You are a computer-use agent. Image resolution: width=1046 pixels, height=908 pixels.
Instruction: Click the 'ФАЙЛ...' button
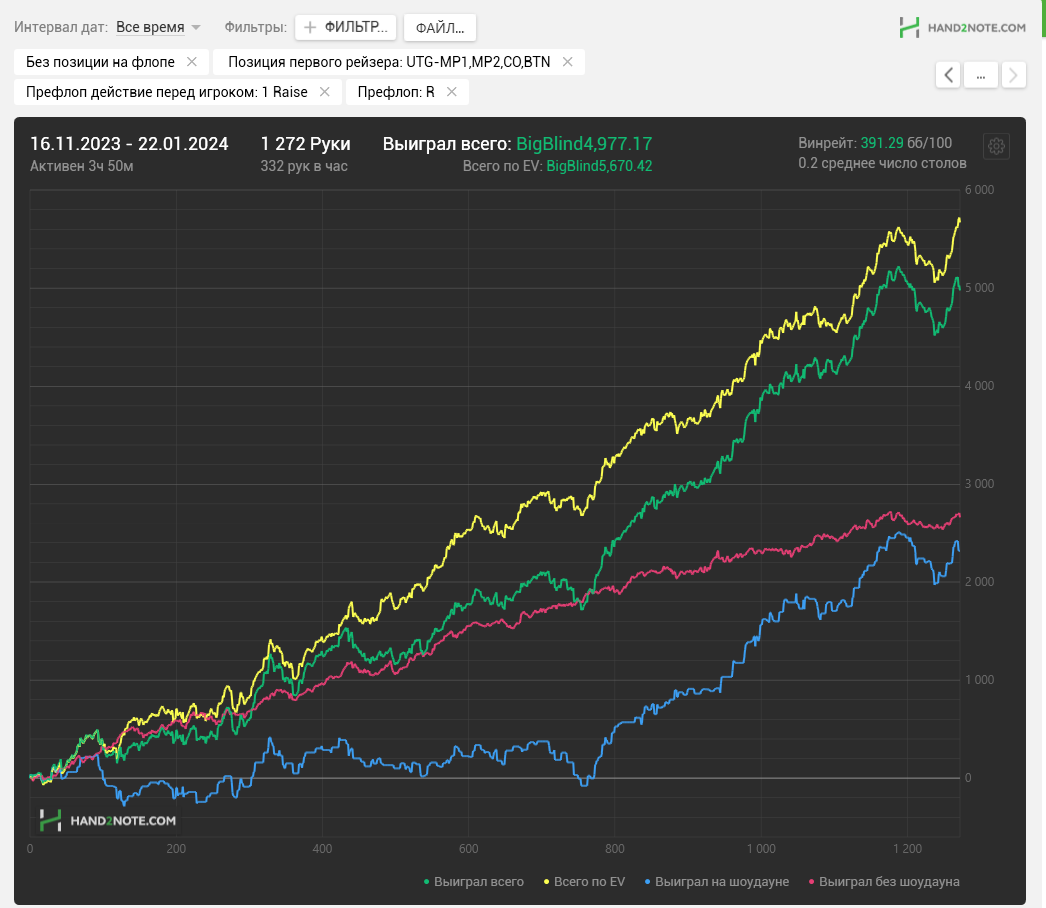point(440,27)
